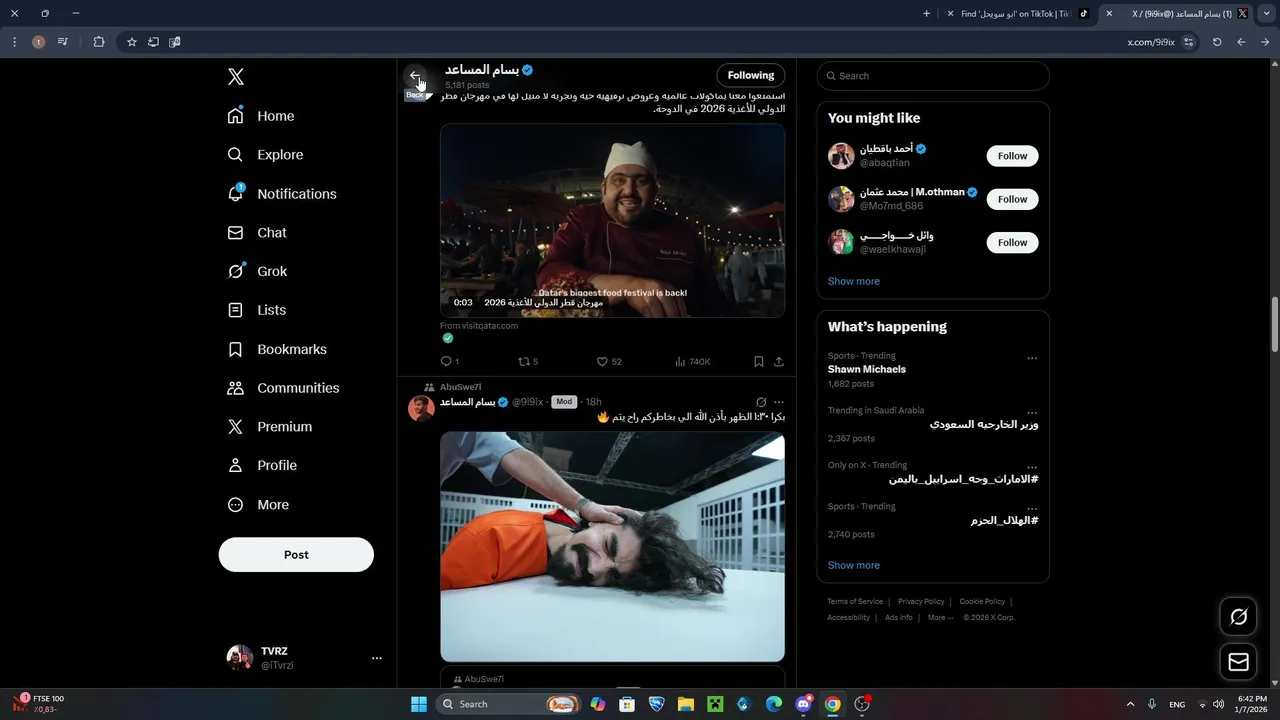Open Bookmarks in the sidebar
1280x720 pixels.
click(x=277, y=349)
